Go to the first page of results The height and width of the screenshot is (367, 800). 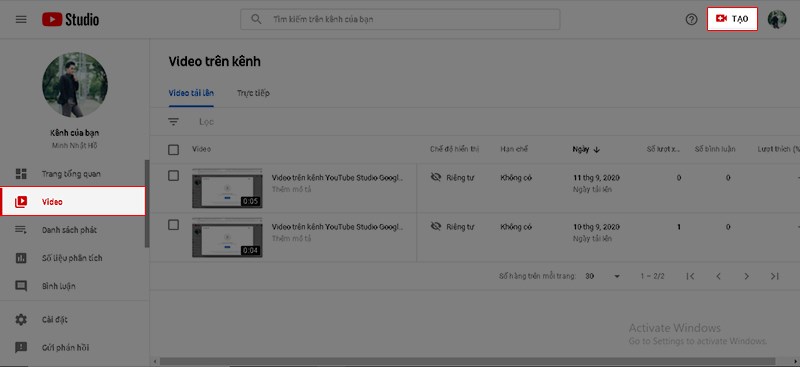(690, 276)
